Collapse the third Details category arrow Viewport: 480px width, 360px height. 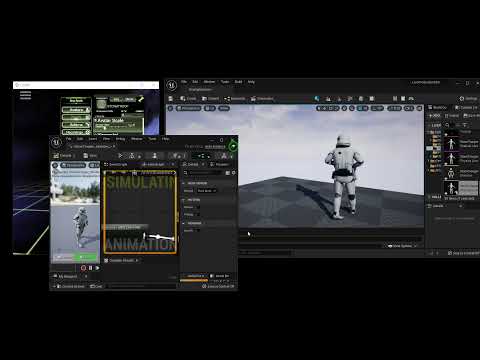tap(184, 223)
